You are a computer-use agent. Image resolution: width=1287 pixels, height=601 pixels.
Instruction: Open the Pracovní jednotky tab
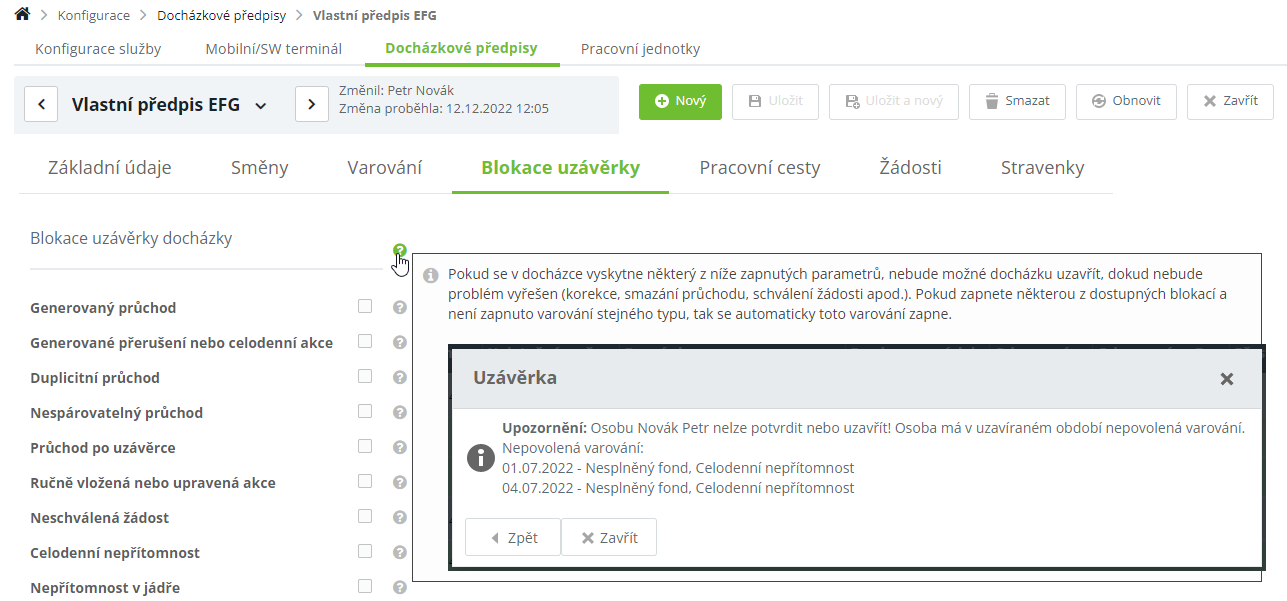pos(640,49)
